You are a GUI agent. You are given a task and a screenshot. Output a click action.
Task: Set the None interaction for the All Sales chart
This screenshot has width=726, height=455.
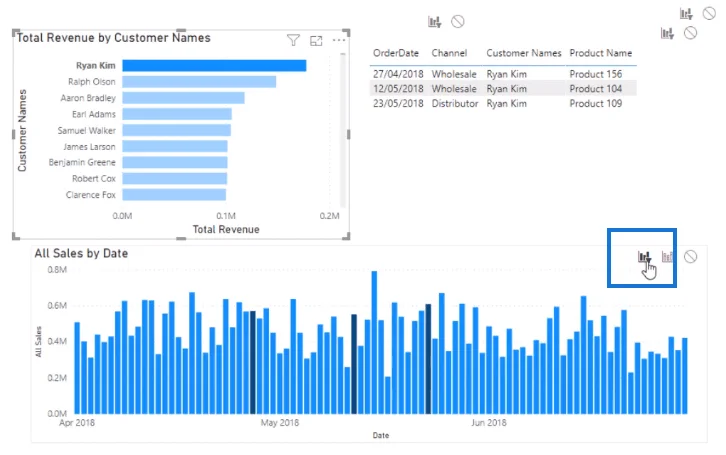tap(690, 256)
